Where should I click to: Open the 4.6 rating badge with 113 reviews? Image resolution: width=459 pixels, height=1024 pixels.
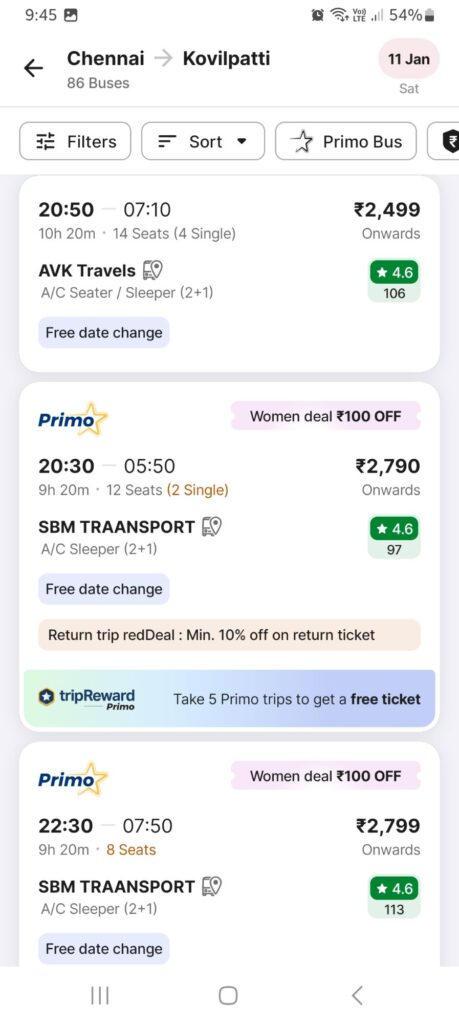394,898
